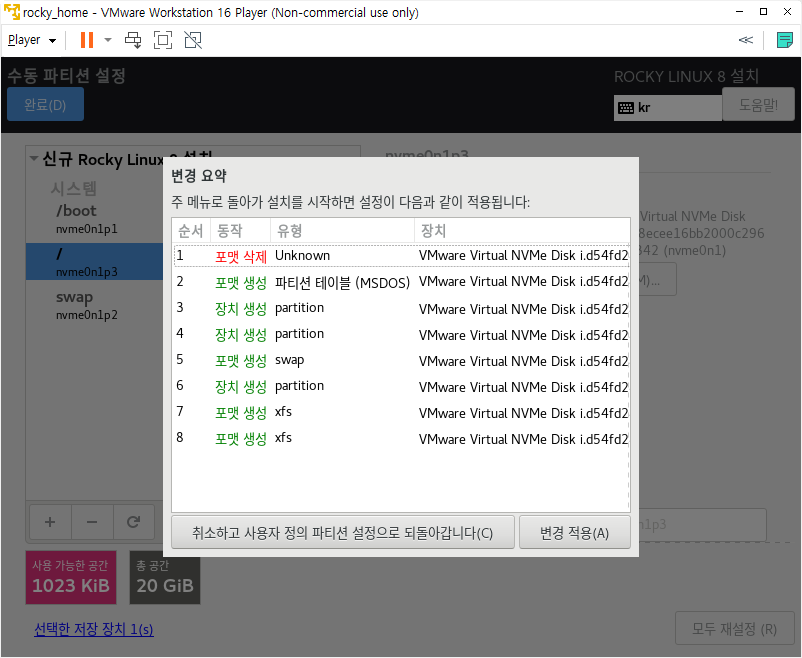
Task: Select row 4 장치 생성 partition
Action: (401, 334)
